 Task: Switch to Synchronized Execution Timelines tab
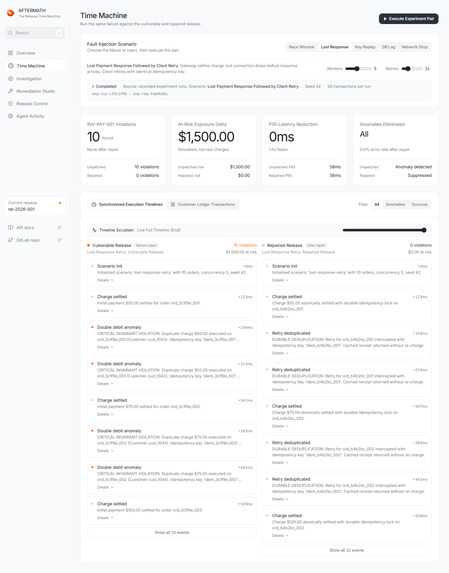[x=127, y=204]
